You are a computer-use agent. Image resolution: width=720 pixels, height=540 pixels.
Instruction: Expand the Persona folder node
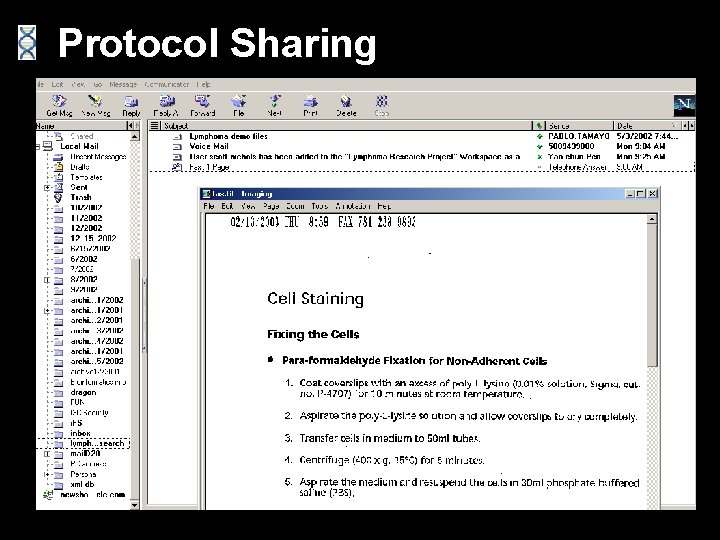tap(47, 474)
